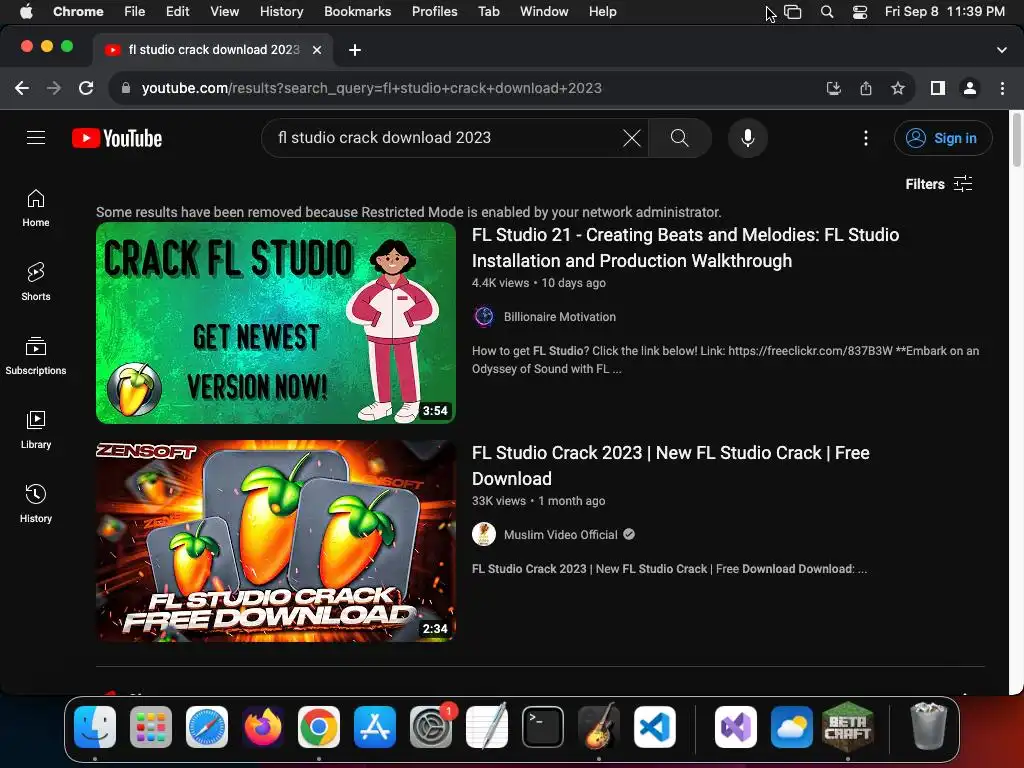The image size is (1024, 768).
Task: Open the File menu
Action: pyautogui.click(x=135, y=11)
